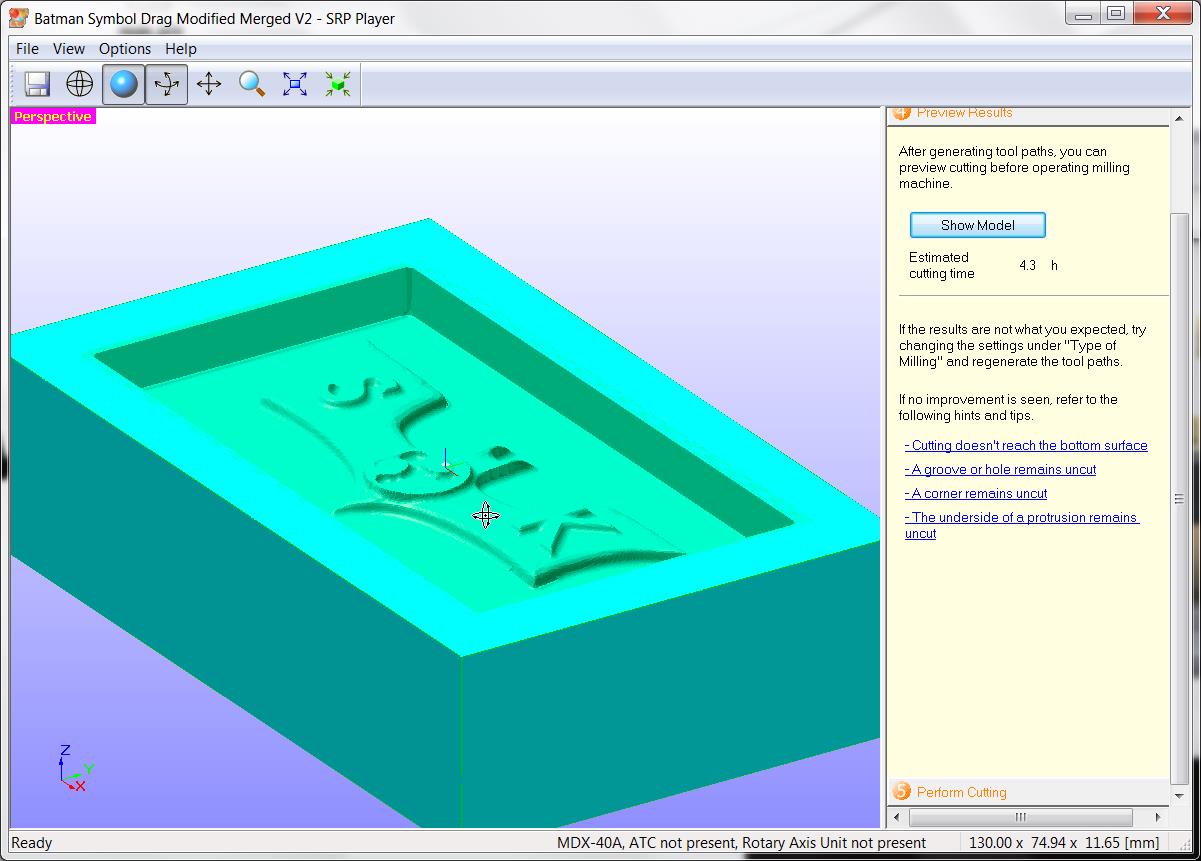Viewport: 1201px width, 861px height.
Task: Click vertical scrollbar down arrow in side panel
Action: 1179,796
